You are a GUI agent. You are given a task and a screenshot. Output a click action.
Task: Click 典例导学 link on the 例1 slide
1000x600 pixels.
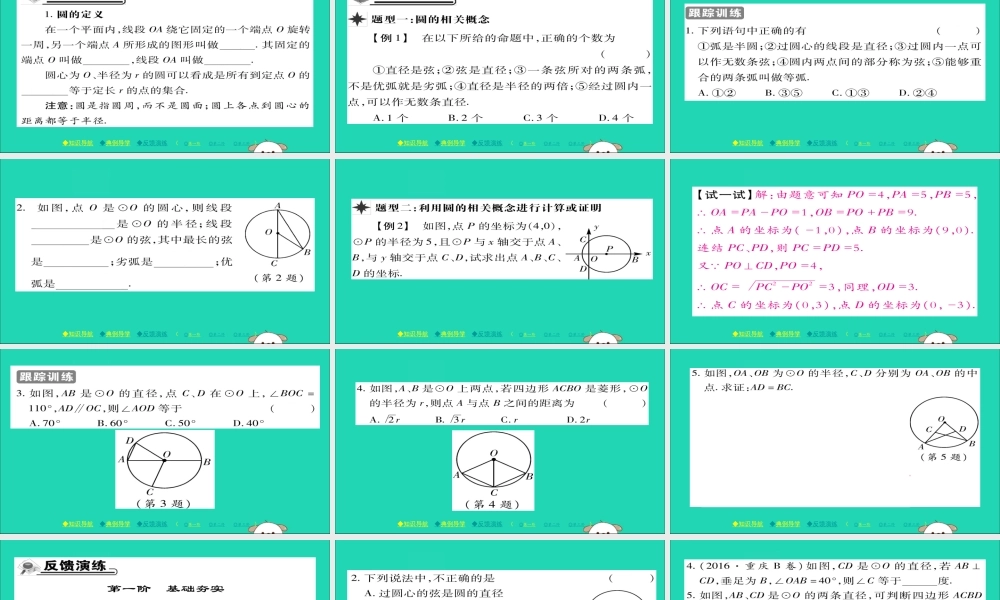(x=450, y=143)
